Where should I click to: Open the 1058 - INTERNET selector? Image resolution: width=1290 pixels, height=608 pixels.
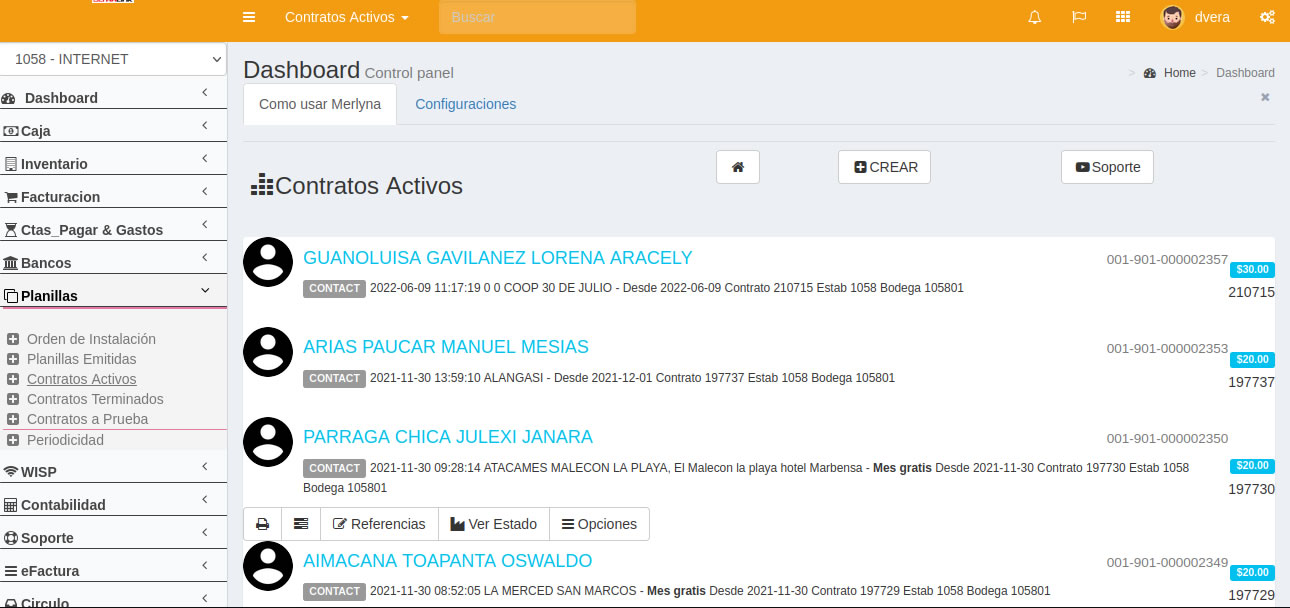(x=113, y=59)
